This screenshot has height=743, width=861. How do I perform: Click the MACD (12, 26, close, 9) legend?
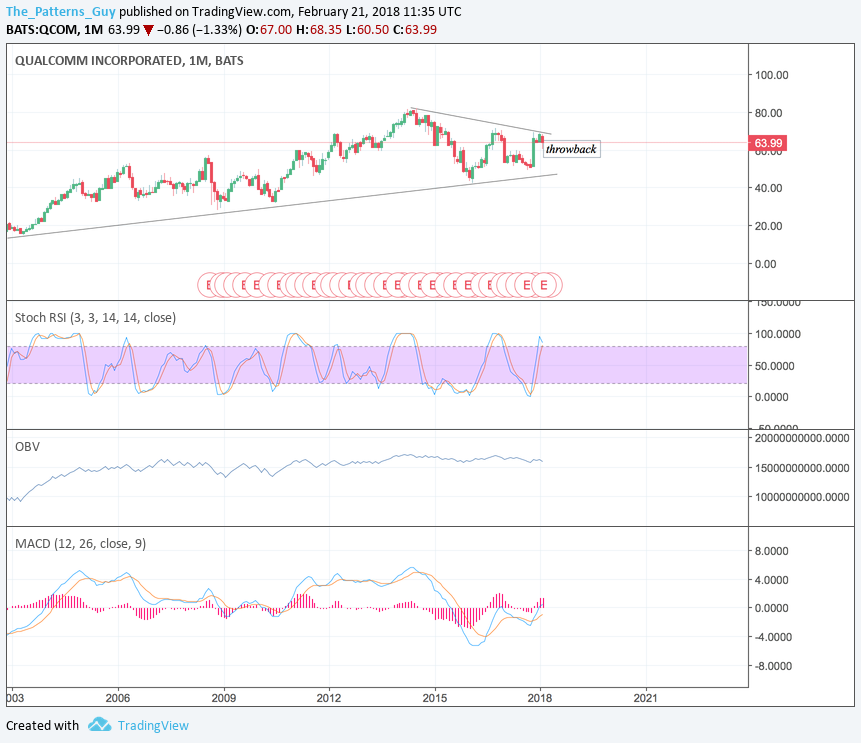(81, 544)
